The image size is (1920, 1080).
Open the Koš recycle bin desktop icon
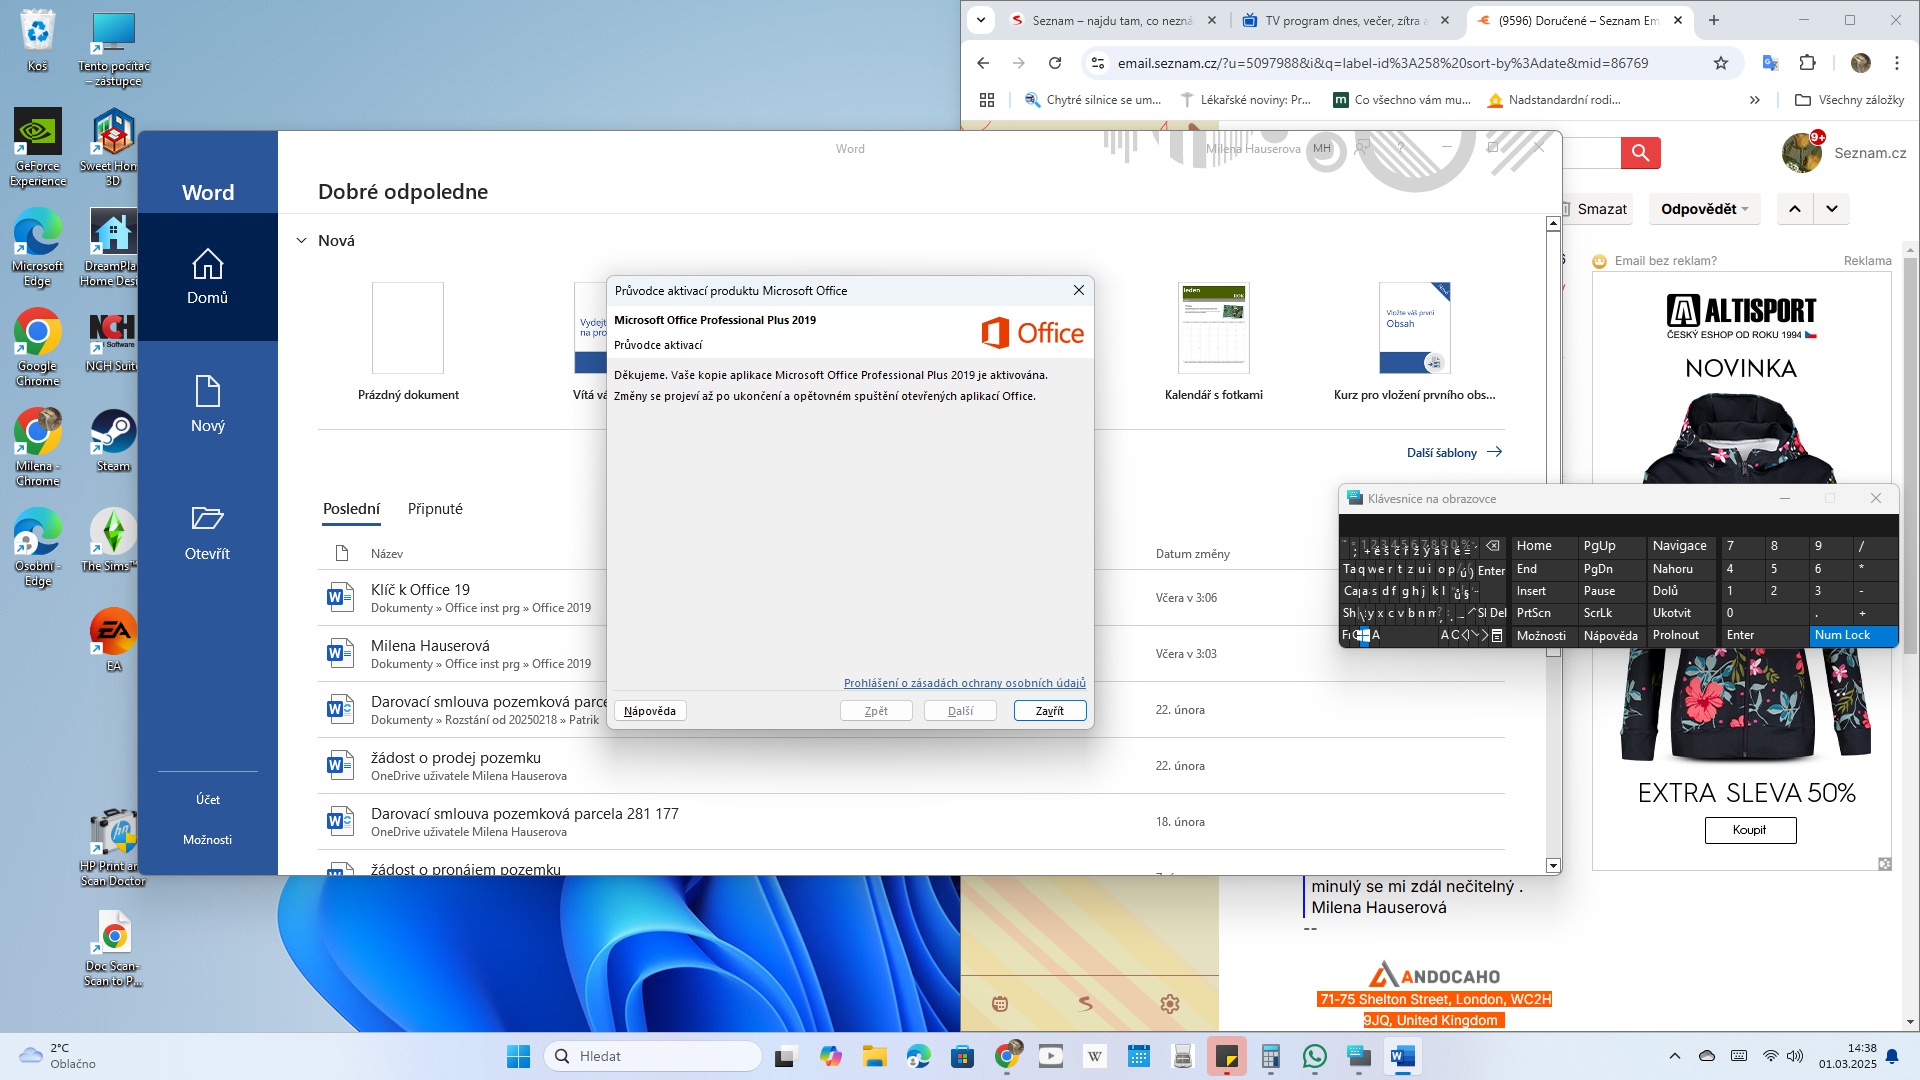tap(37, 40)
